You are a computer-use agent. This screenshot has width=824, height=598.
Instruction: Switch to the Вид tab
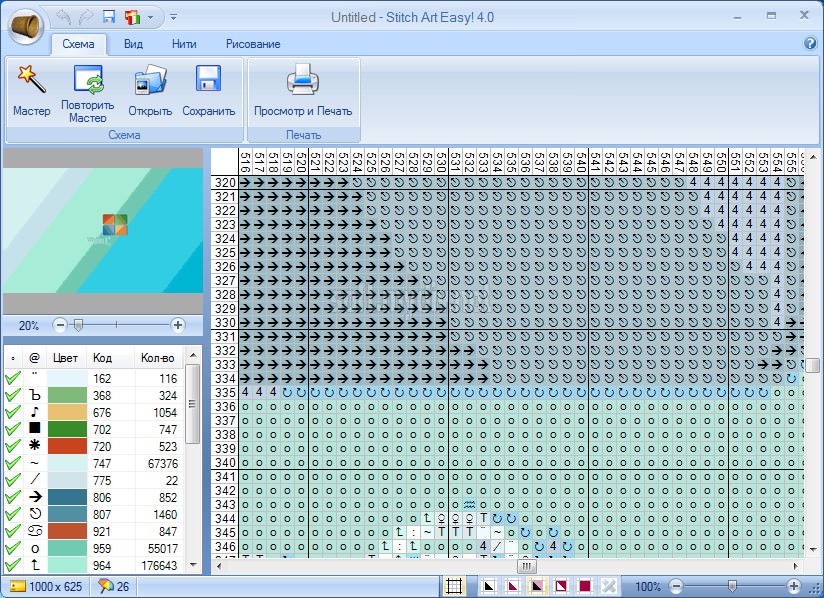(133, 44)
